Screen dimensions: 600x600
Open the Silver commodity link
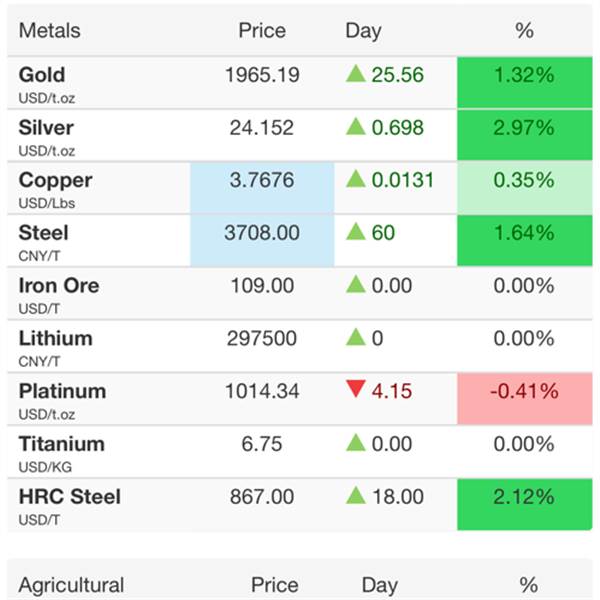pos(46,128)
